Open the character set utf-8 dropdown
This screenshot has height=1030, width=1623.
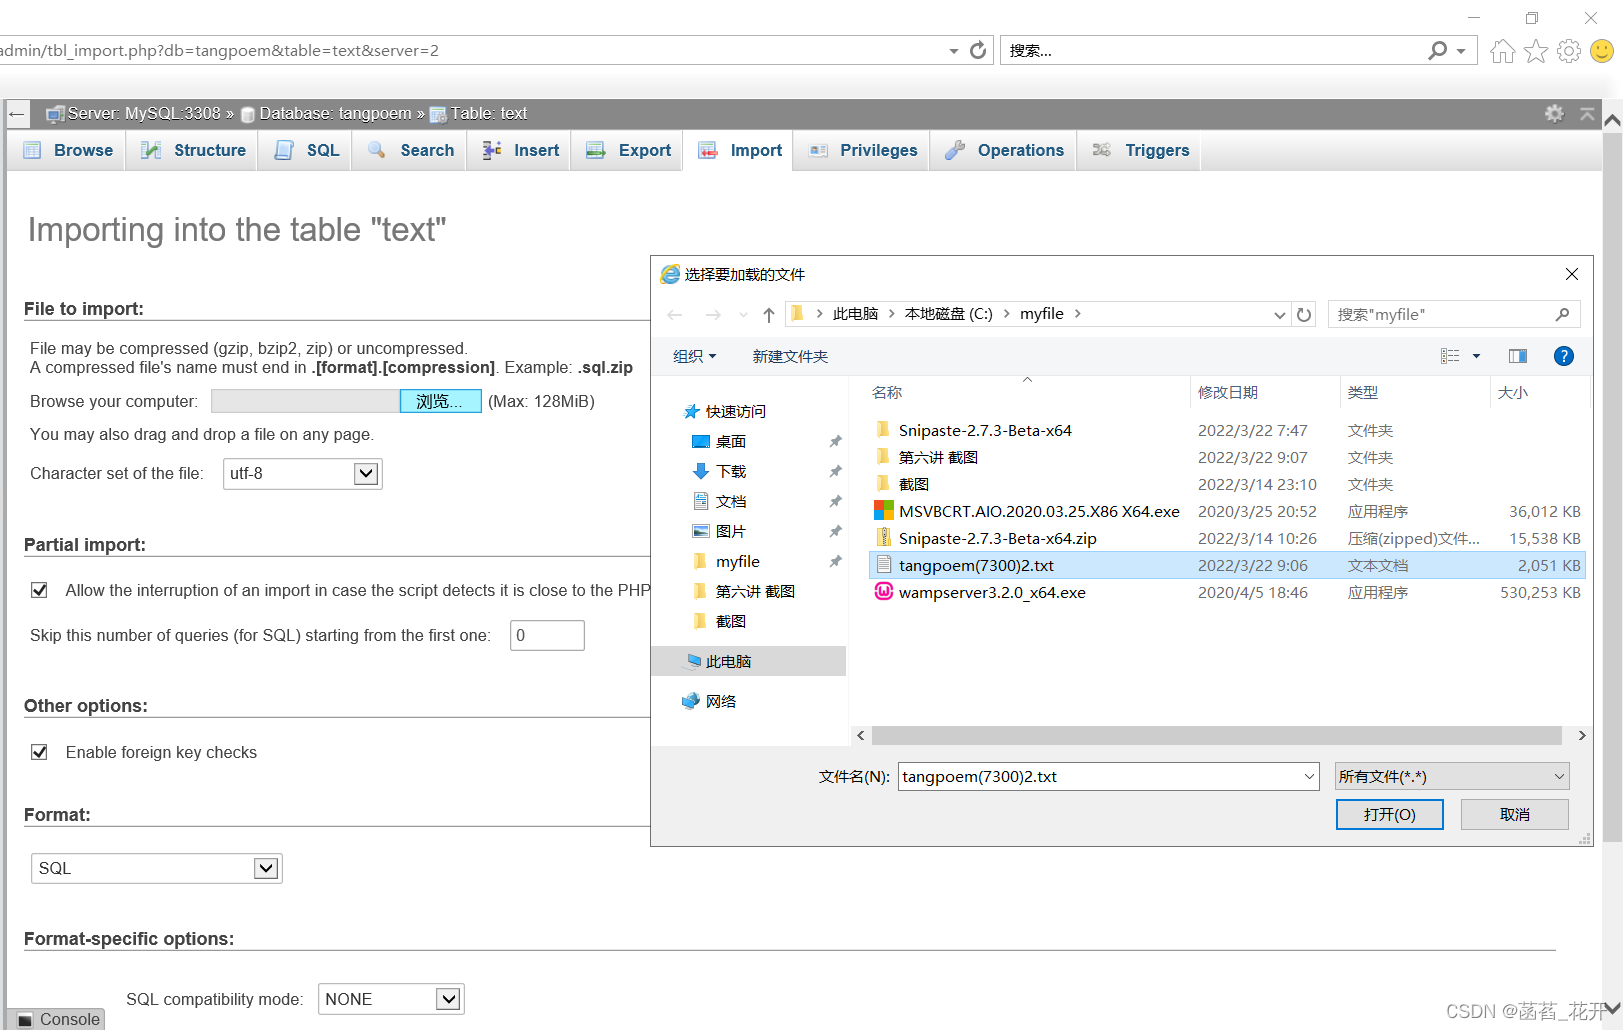(303, 474)
